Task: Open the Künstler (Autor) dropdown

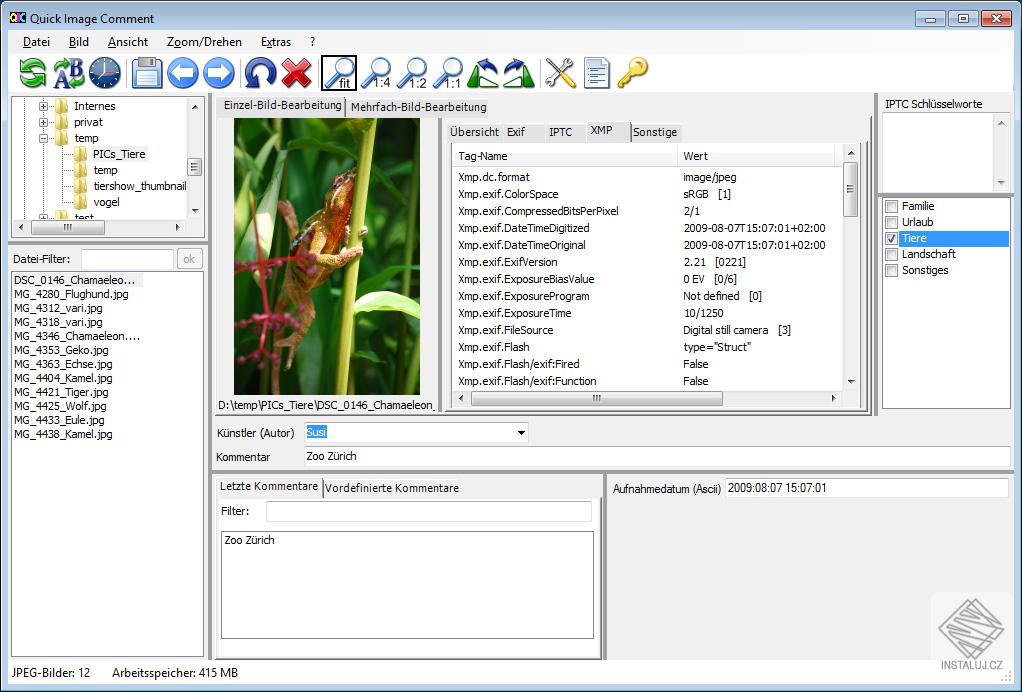Action: [521, 433]
